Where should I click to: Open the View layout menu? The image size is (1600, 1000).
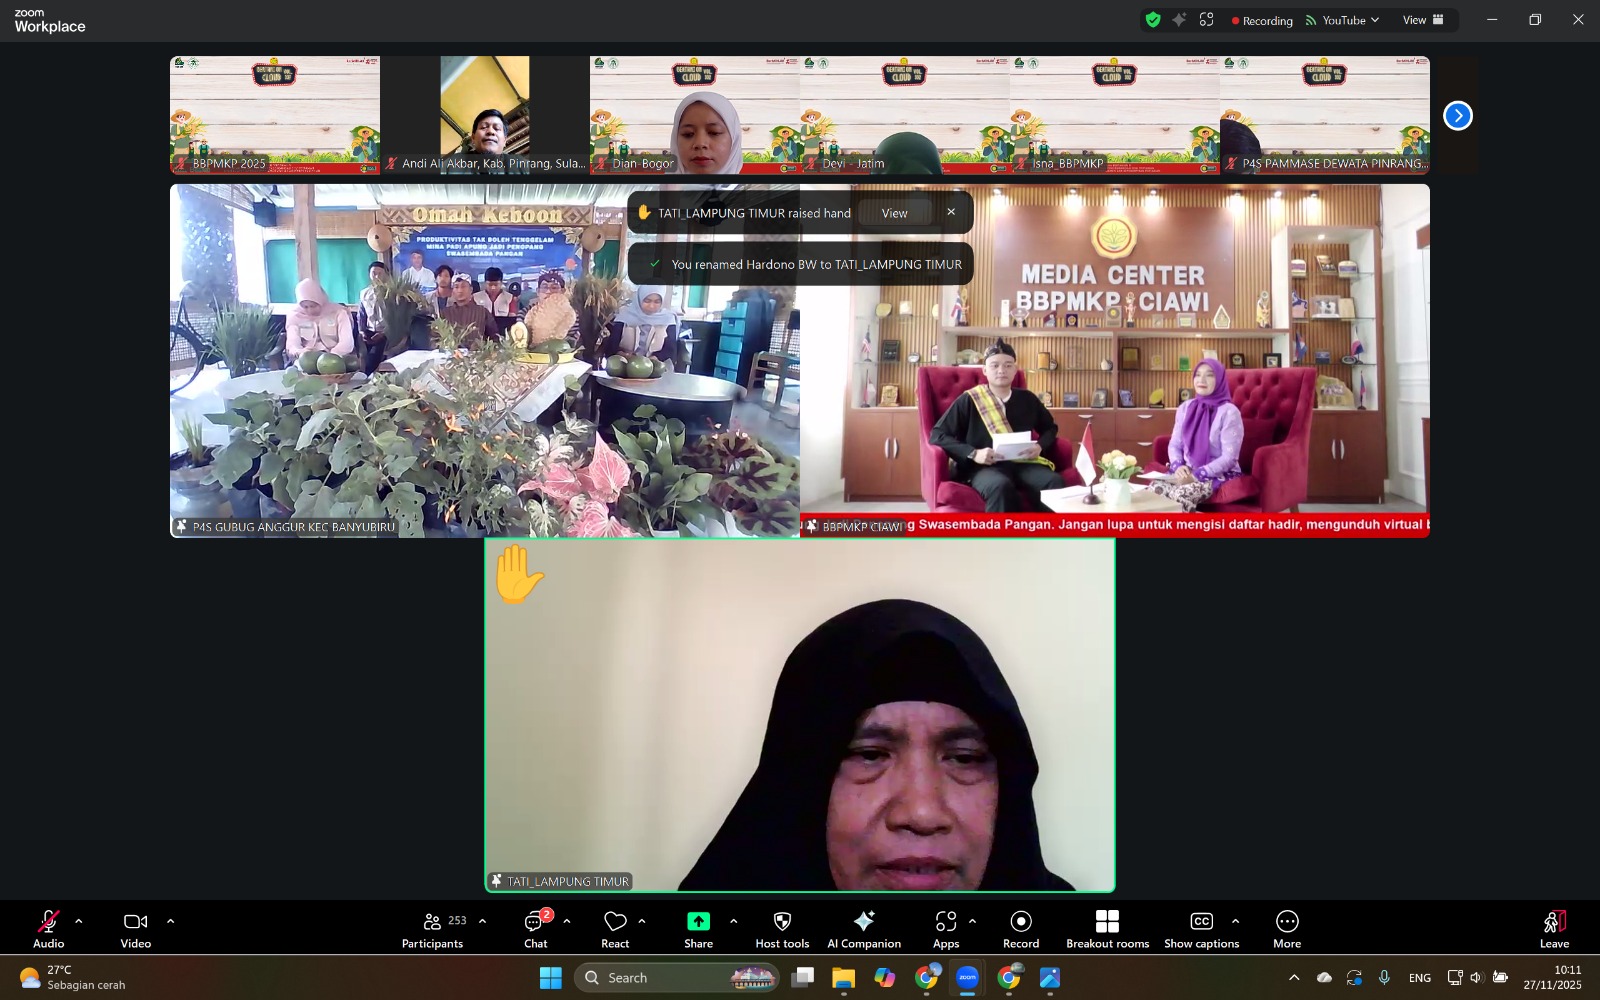point(1423,20)
